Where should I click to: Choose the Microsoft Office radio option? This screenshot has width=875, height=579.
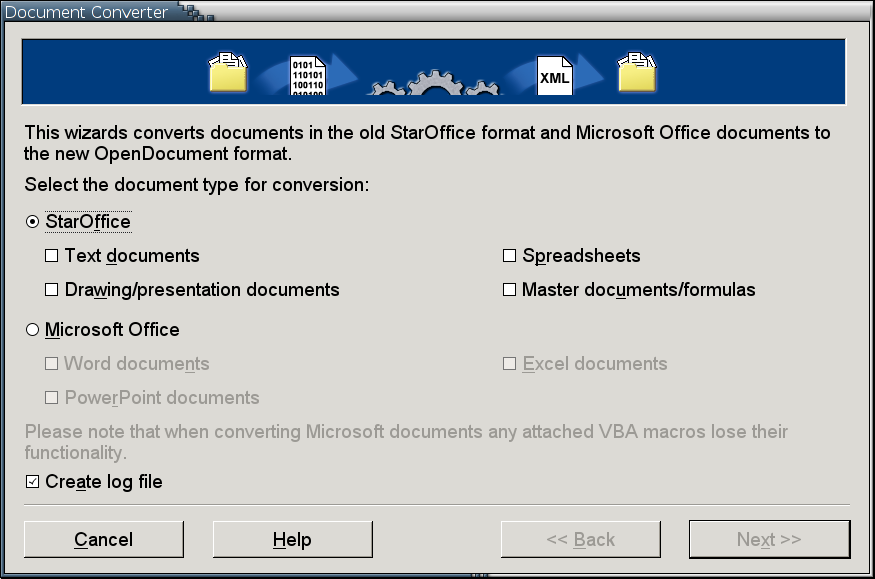(33, 330)
